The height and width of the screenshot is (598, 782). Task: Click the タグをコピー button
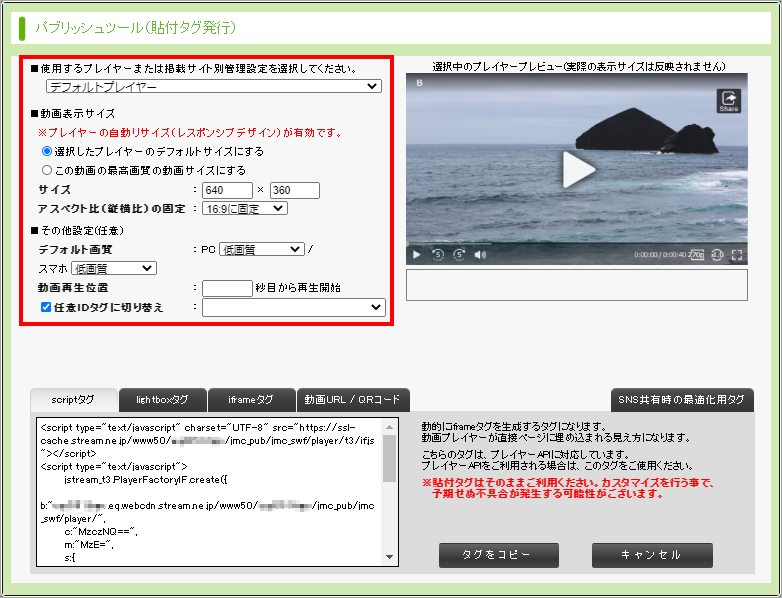pos(499,555)
